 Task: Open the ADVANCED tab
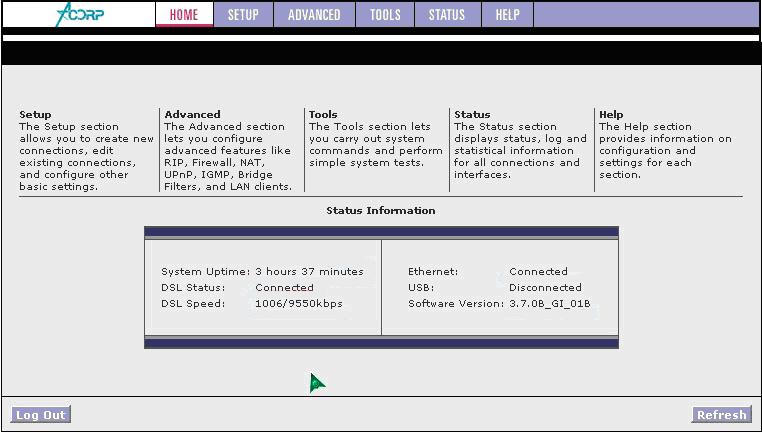click(x=314, y=15)
